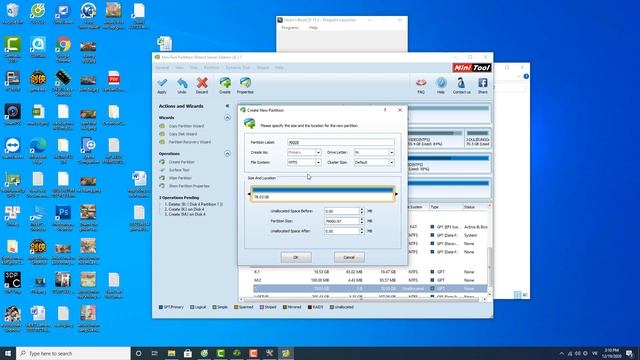This screenshot has width=640, height=360.
Task: Click the Help question-mark toolbar icon
Action: (x=441, y=86)
